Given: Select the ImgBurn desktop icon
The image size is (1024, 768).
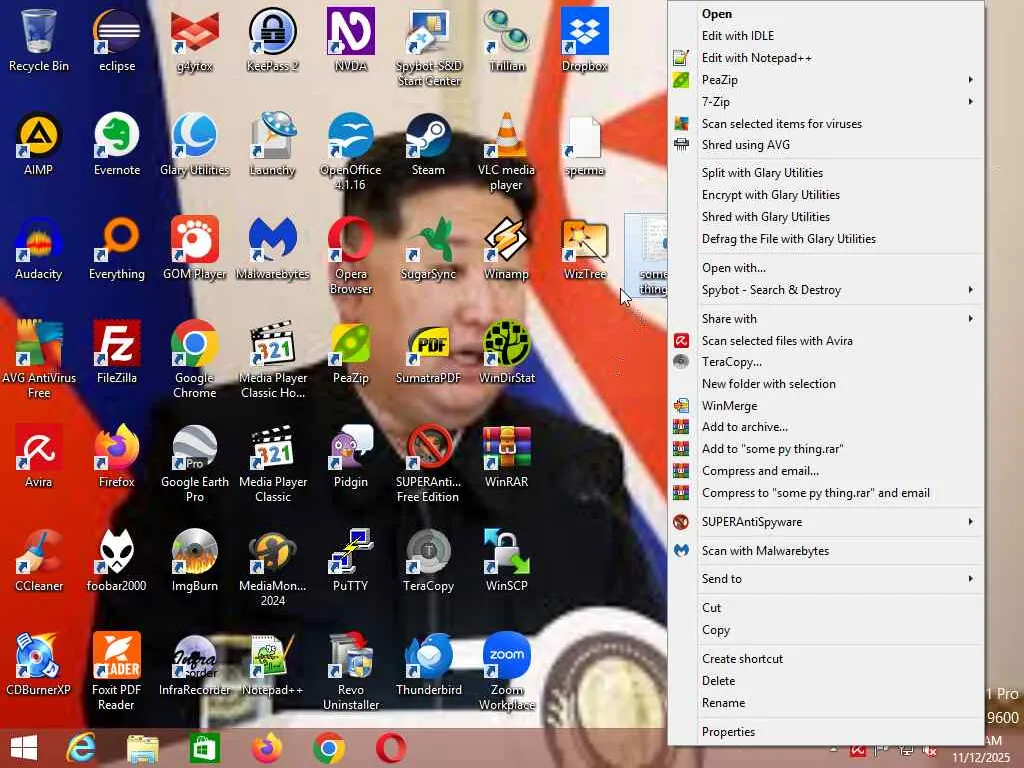Looking at the screenshot, I should (x=195, y=560).
